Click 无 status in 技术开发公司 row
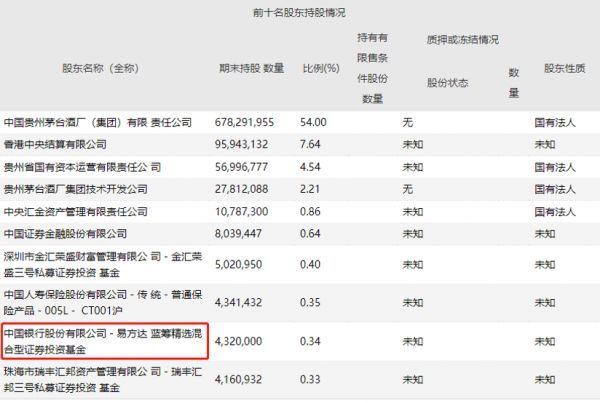This screenshot has height=403, width=600. pyautogui.click(x=408, y=189)
